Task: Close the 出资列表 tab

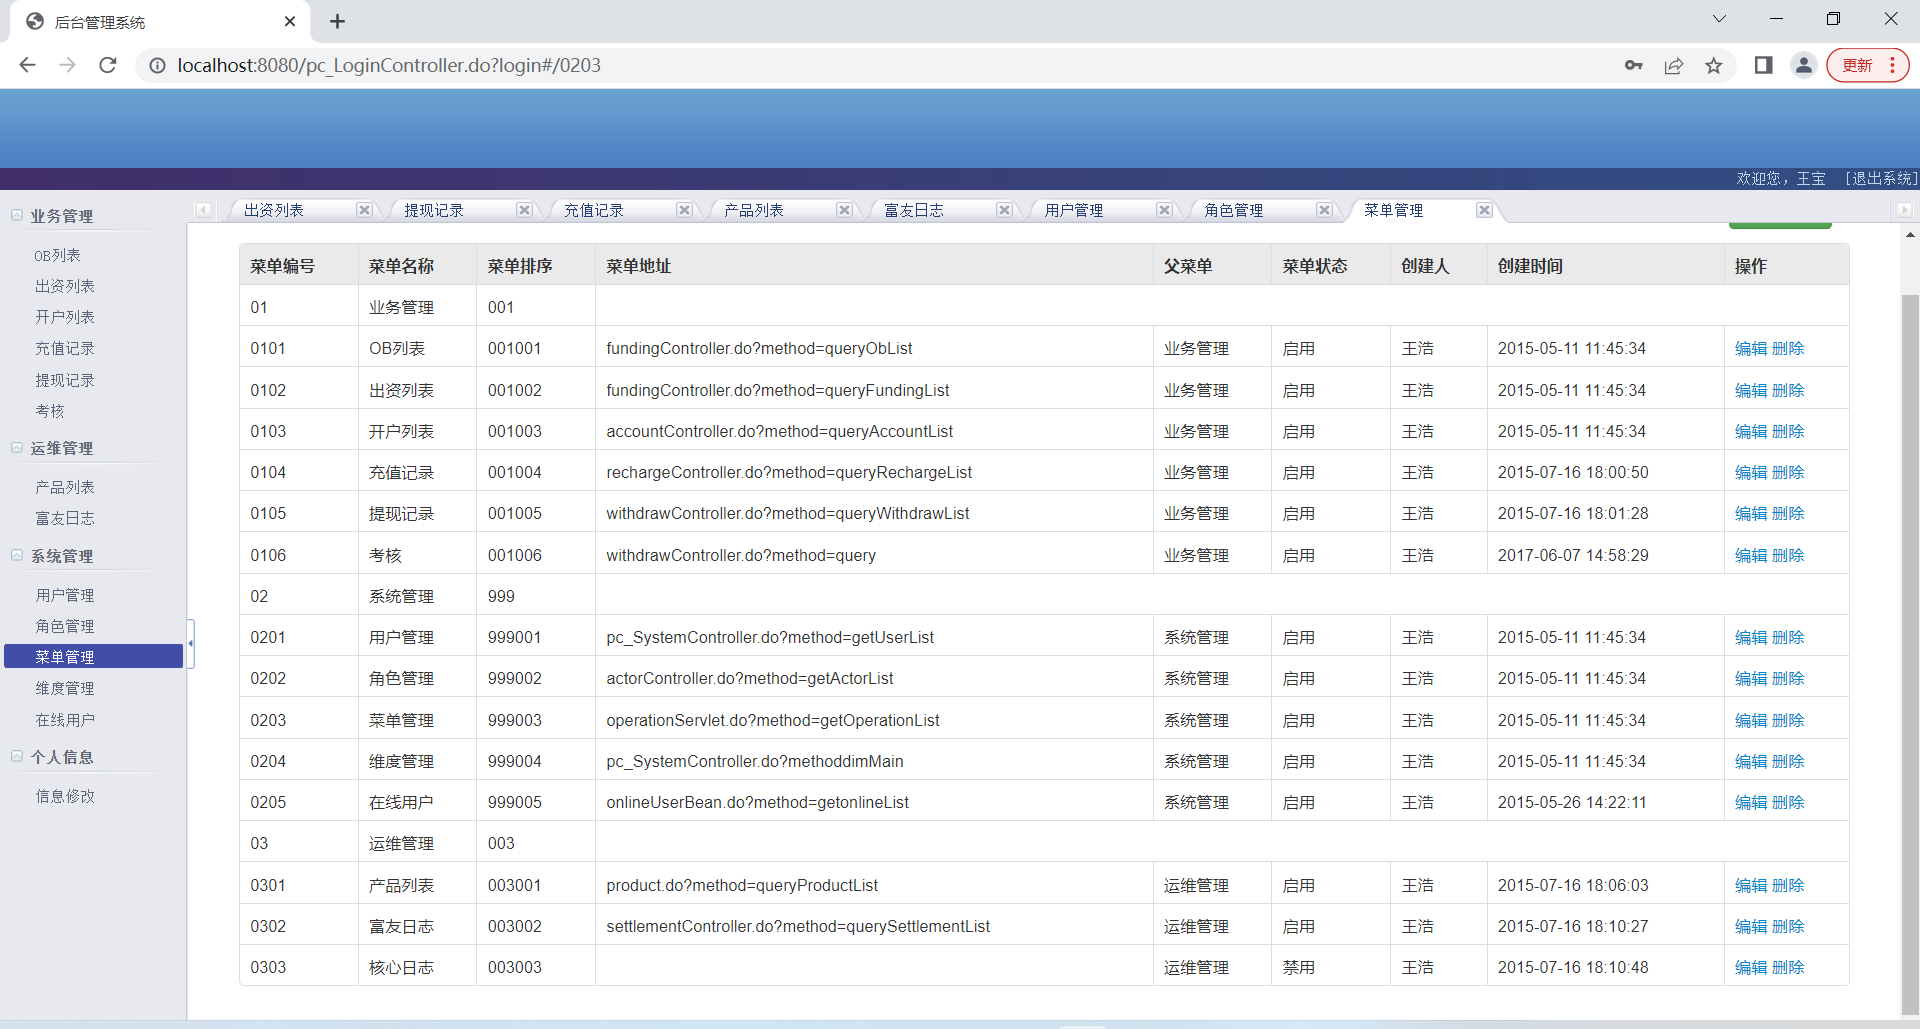Action: (364, 210)
